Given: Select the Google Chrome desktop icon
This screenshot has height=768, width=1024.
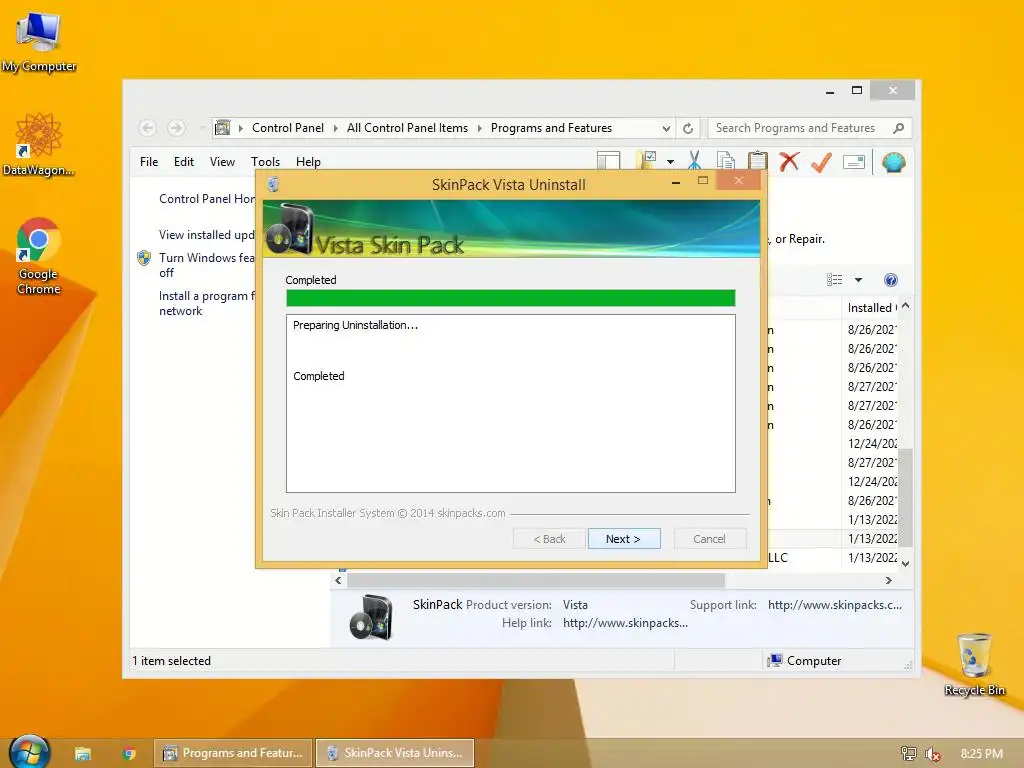Looking at the screenshot, I should [x=39, y=256].
